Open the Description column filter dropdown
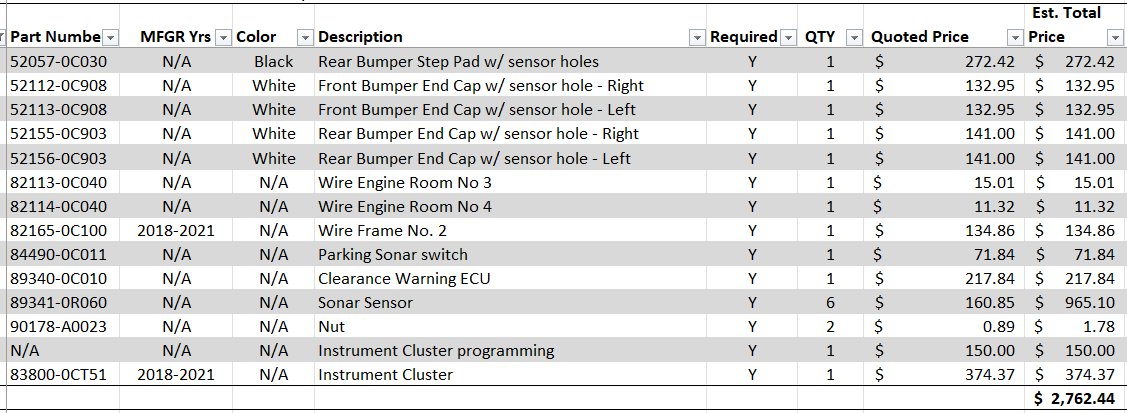 coord(697,37)
